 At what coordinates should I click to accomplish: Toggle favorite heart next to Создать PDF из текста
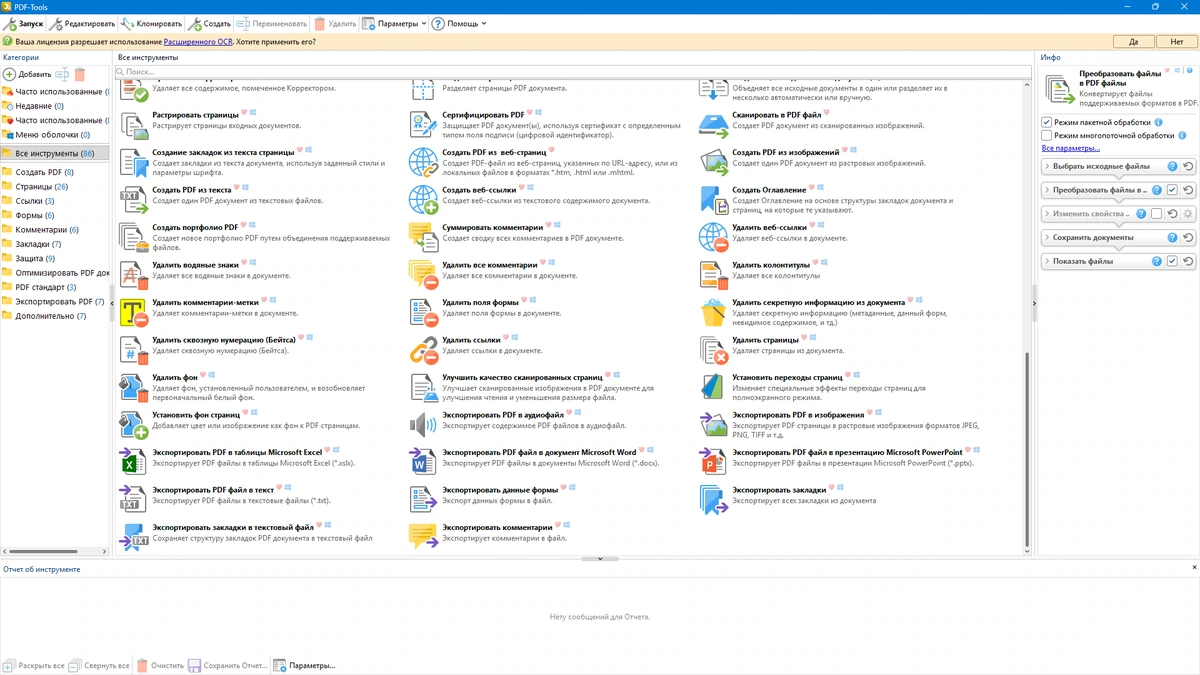pyautogui.click(x=236, y=188)
